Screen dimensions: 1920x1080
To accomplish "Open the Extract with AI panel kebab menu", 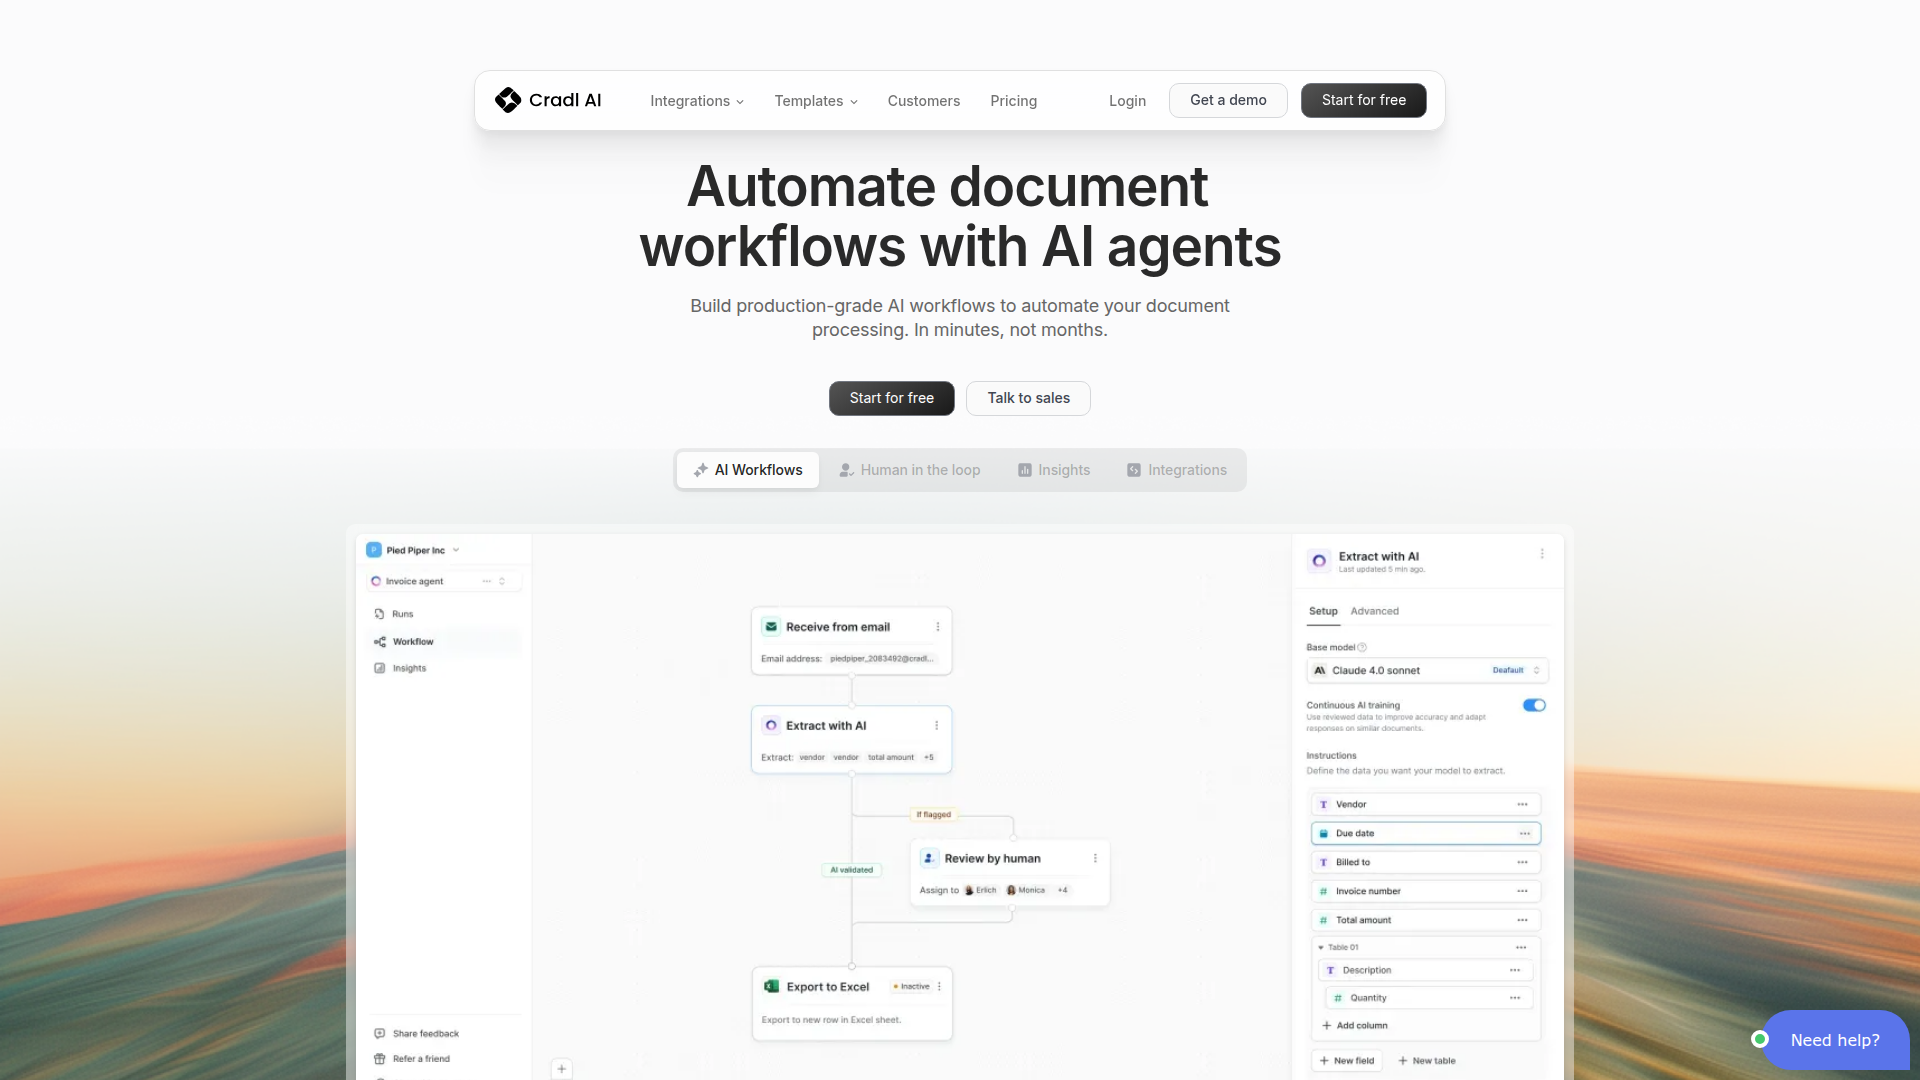I will [x=1542, y=554].
